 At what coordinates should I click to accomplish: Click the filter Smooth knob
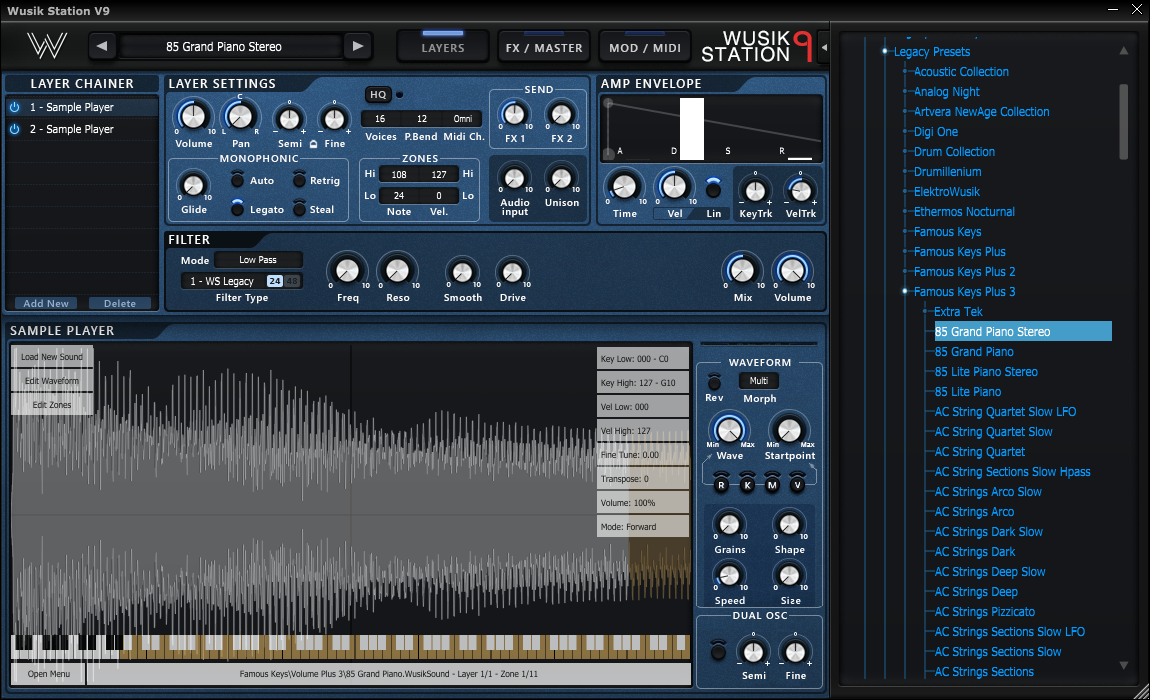[x=462, y=273]
